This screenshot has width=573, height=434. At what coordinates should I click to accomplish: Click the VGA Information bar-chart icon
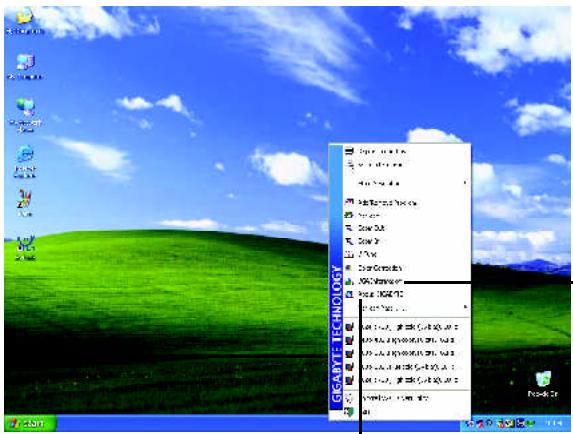click(349, 281)
